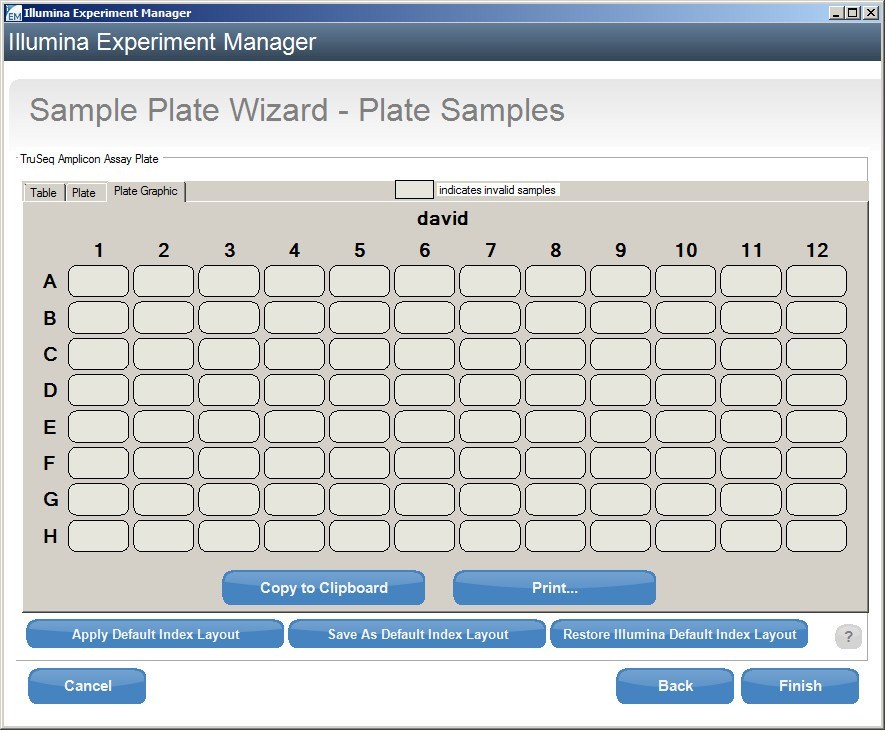Select the Plate Graphic tab
The image size is (885, 730).
pyautogui.click(x=143, y=192)
